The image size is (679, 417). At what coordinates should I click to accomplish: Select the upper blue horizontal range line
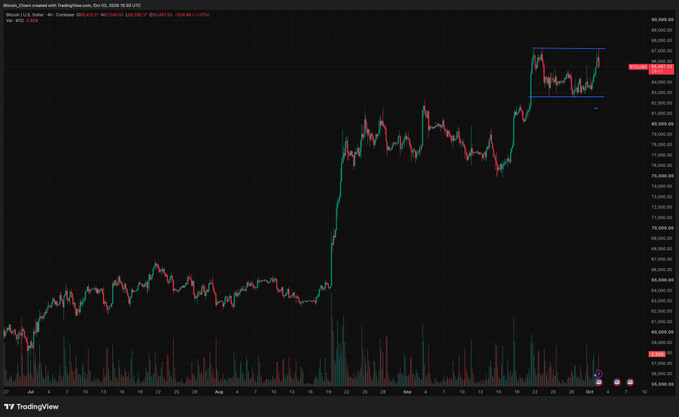coord(569,48)
